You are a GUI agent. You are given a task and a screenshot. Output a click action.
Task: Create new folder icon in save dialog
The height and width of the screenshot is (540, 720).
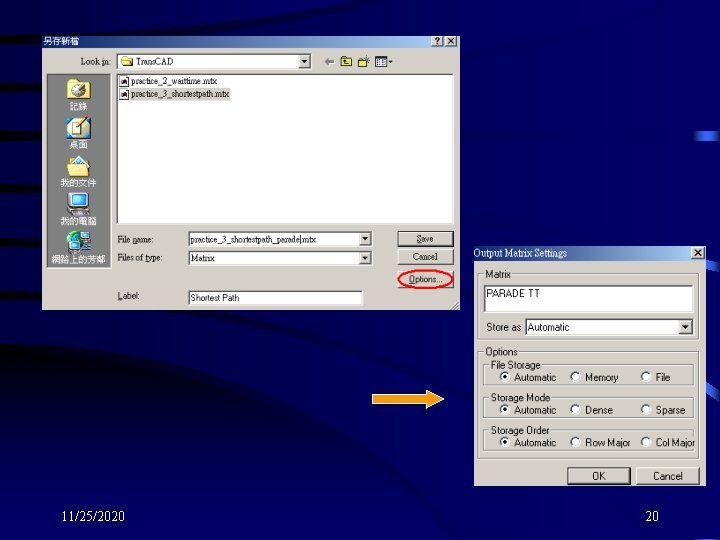[364, 62]
